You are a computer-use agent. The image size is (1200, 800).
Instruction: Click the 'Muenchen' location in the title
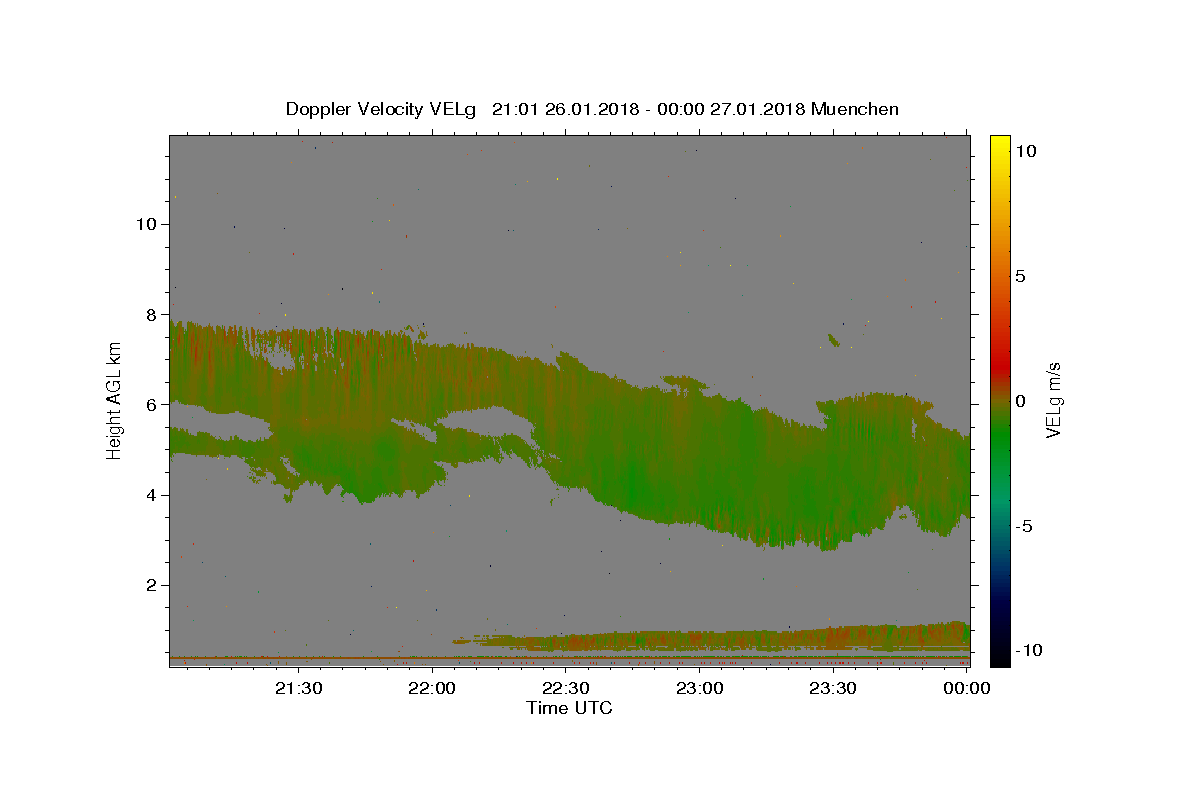pos(855,109)
